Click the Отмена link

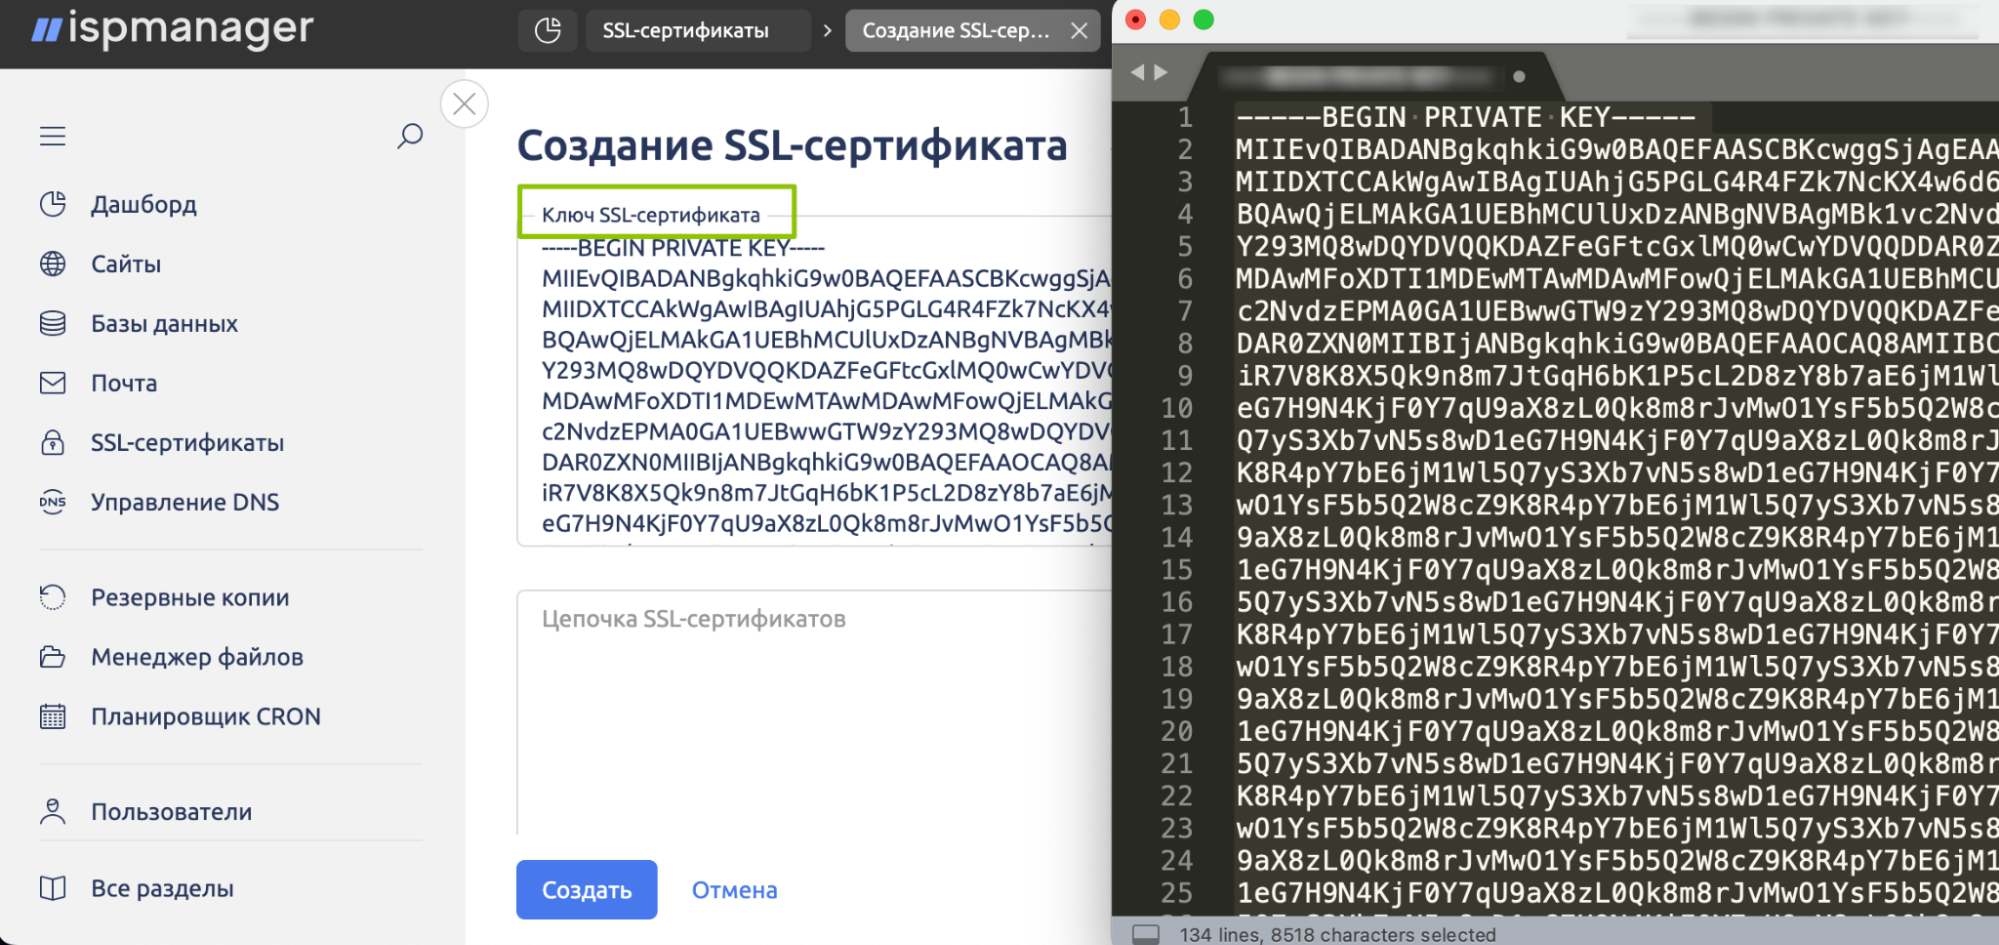734,890
